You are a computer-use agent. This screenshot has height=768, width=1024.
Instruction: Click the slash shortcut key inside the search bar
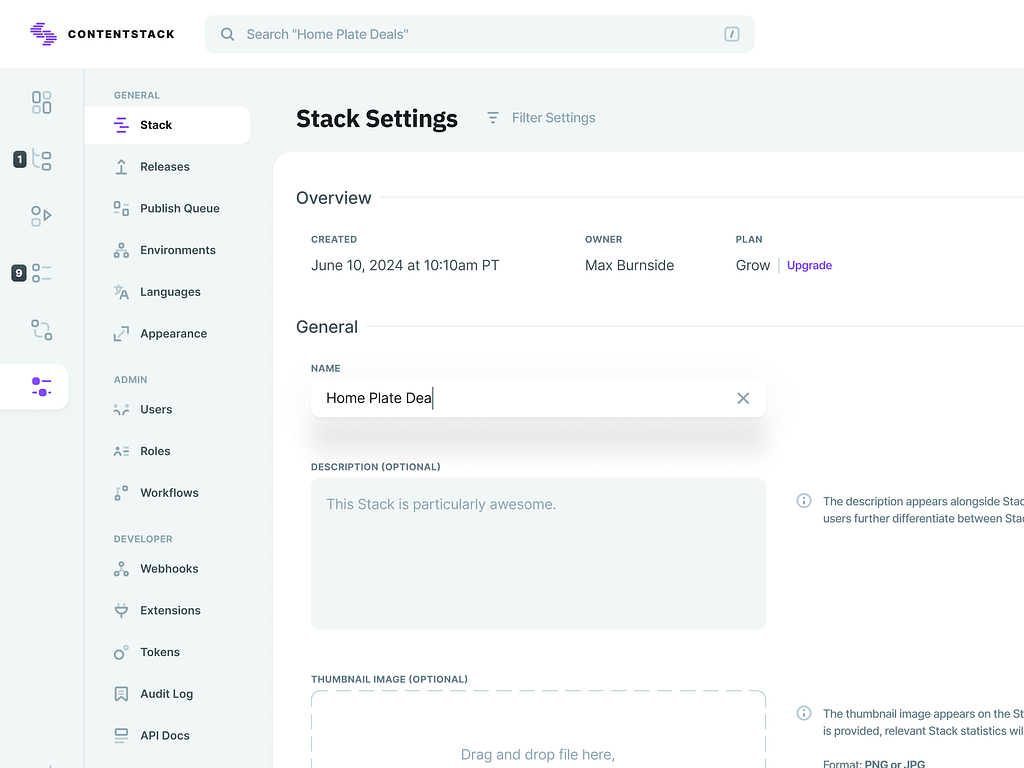click(732, 34)
